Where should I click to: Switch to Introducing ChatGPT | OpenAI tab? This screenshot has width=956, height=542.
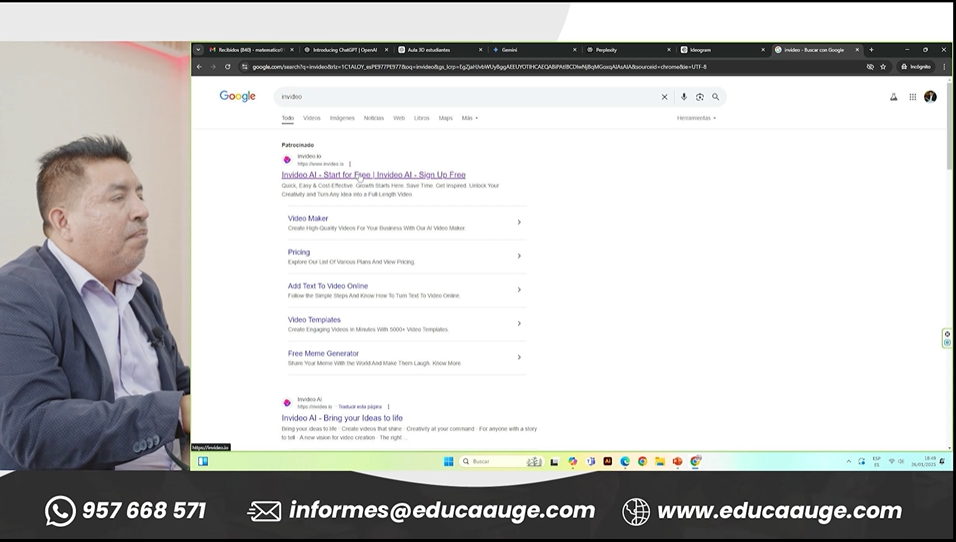346,50
